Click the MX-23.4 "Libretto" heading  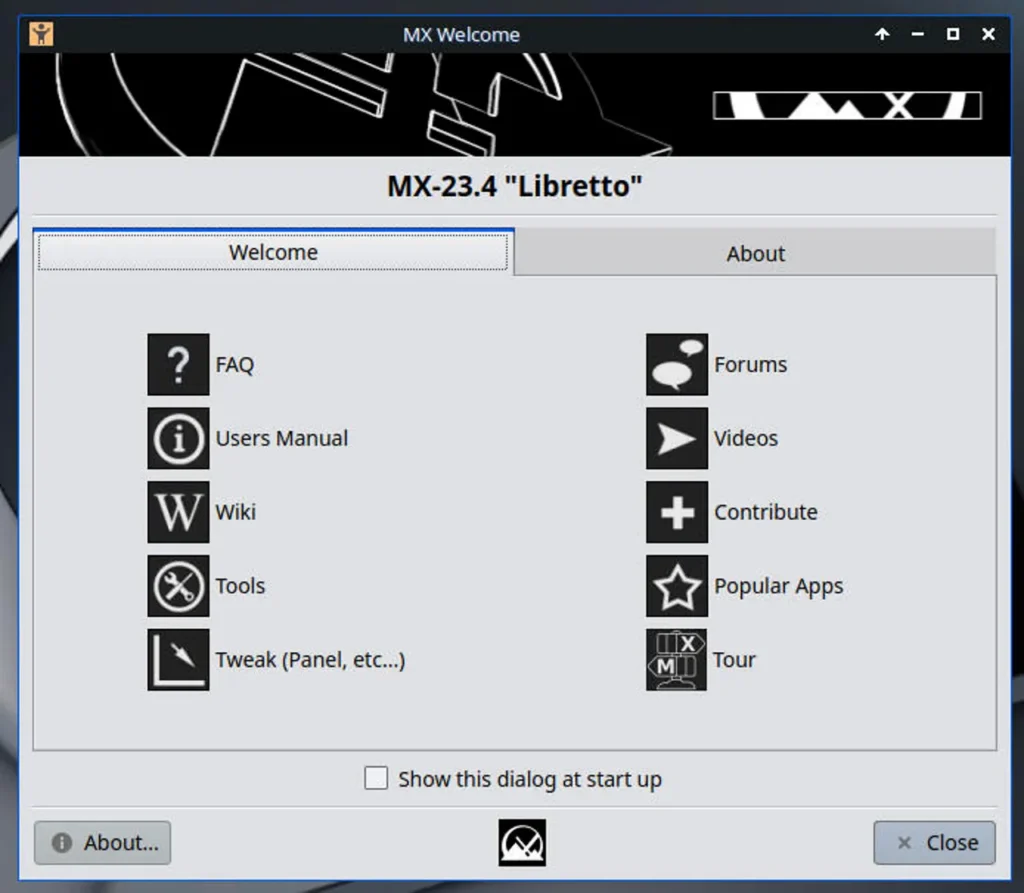[515, 186]
